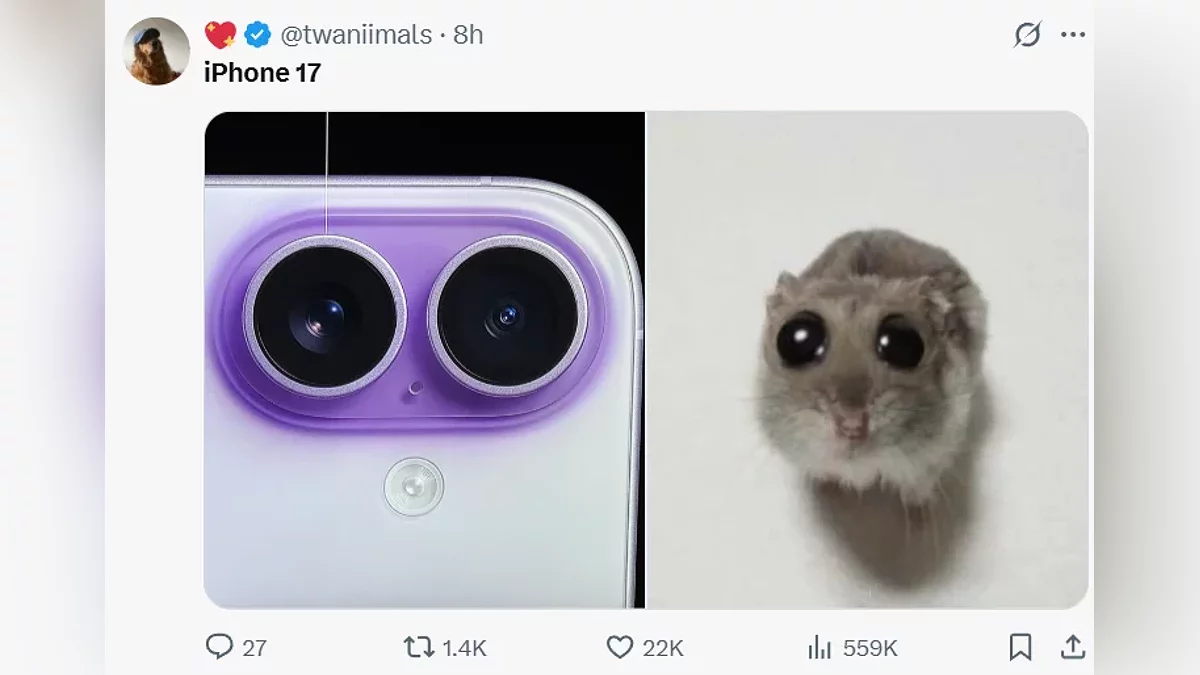Open the poster's profile avatar
Screen dimensions: 1200x675
156,51
